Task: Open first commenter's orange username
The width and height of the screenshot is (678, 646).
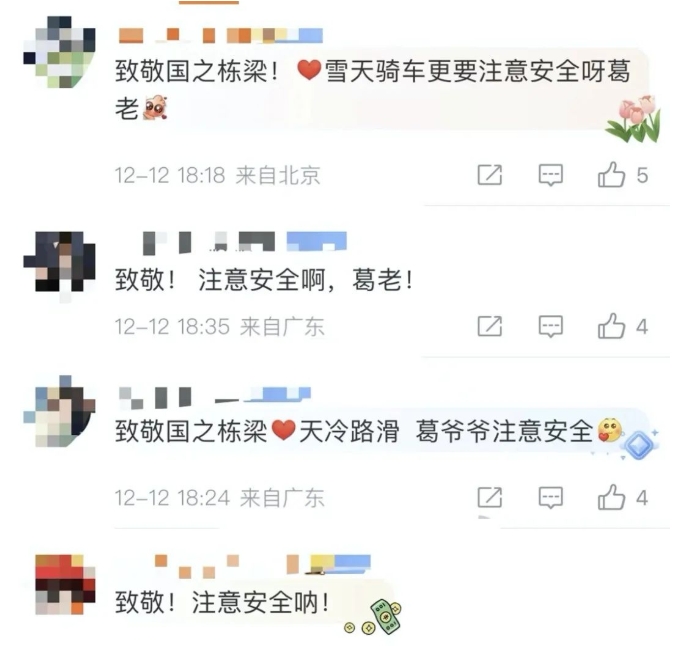Action: (x=221, y=35)
